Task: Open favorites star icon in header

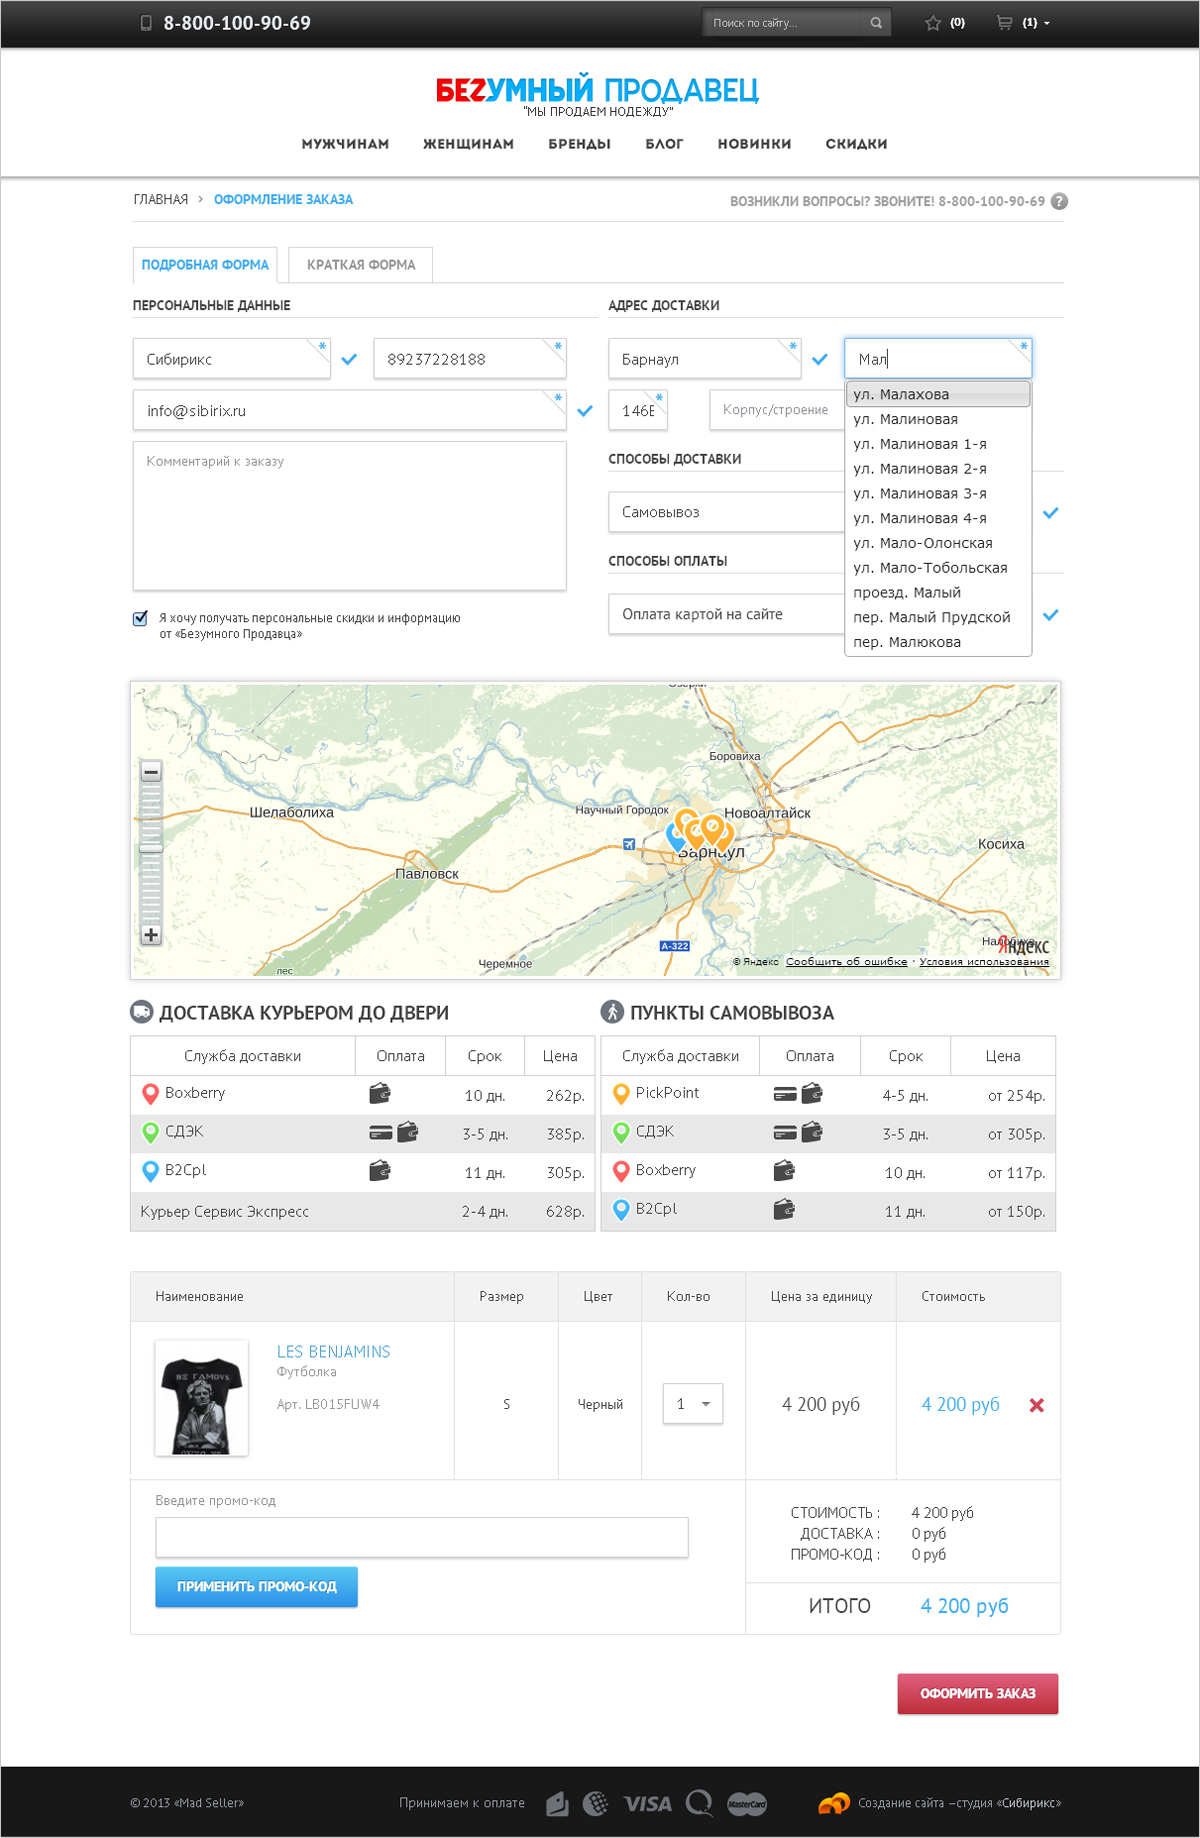Action: pyautogui.click(x=933, y=23)
